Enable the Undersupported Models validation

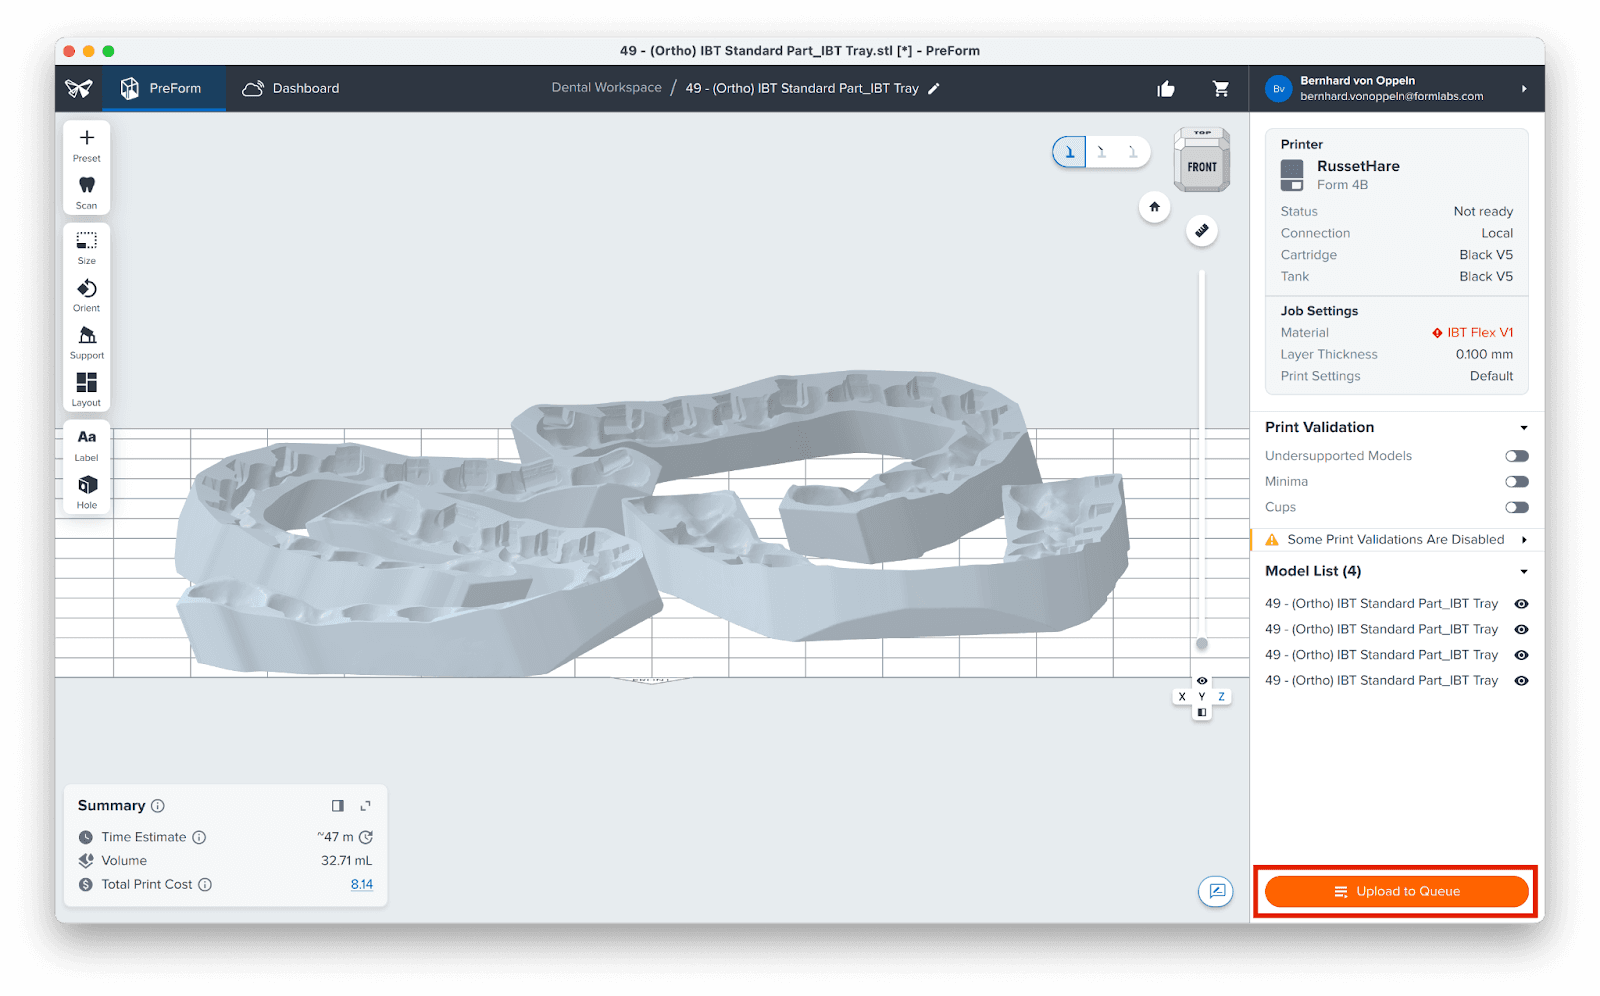tap(1516, 455)
